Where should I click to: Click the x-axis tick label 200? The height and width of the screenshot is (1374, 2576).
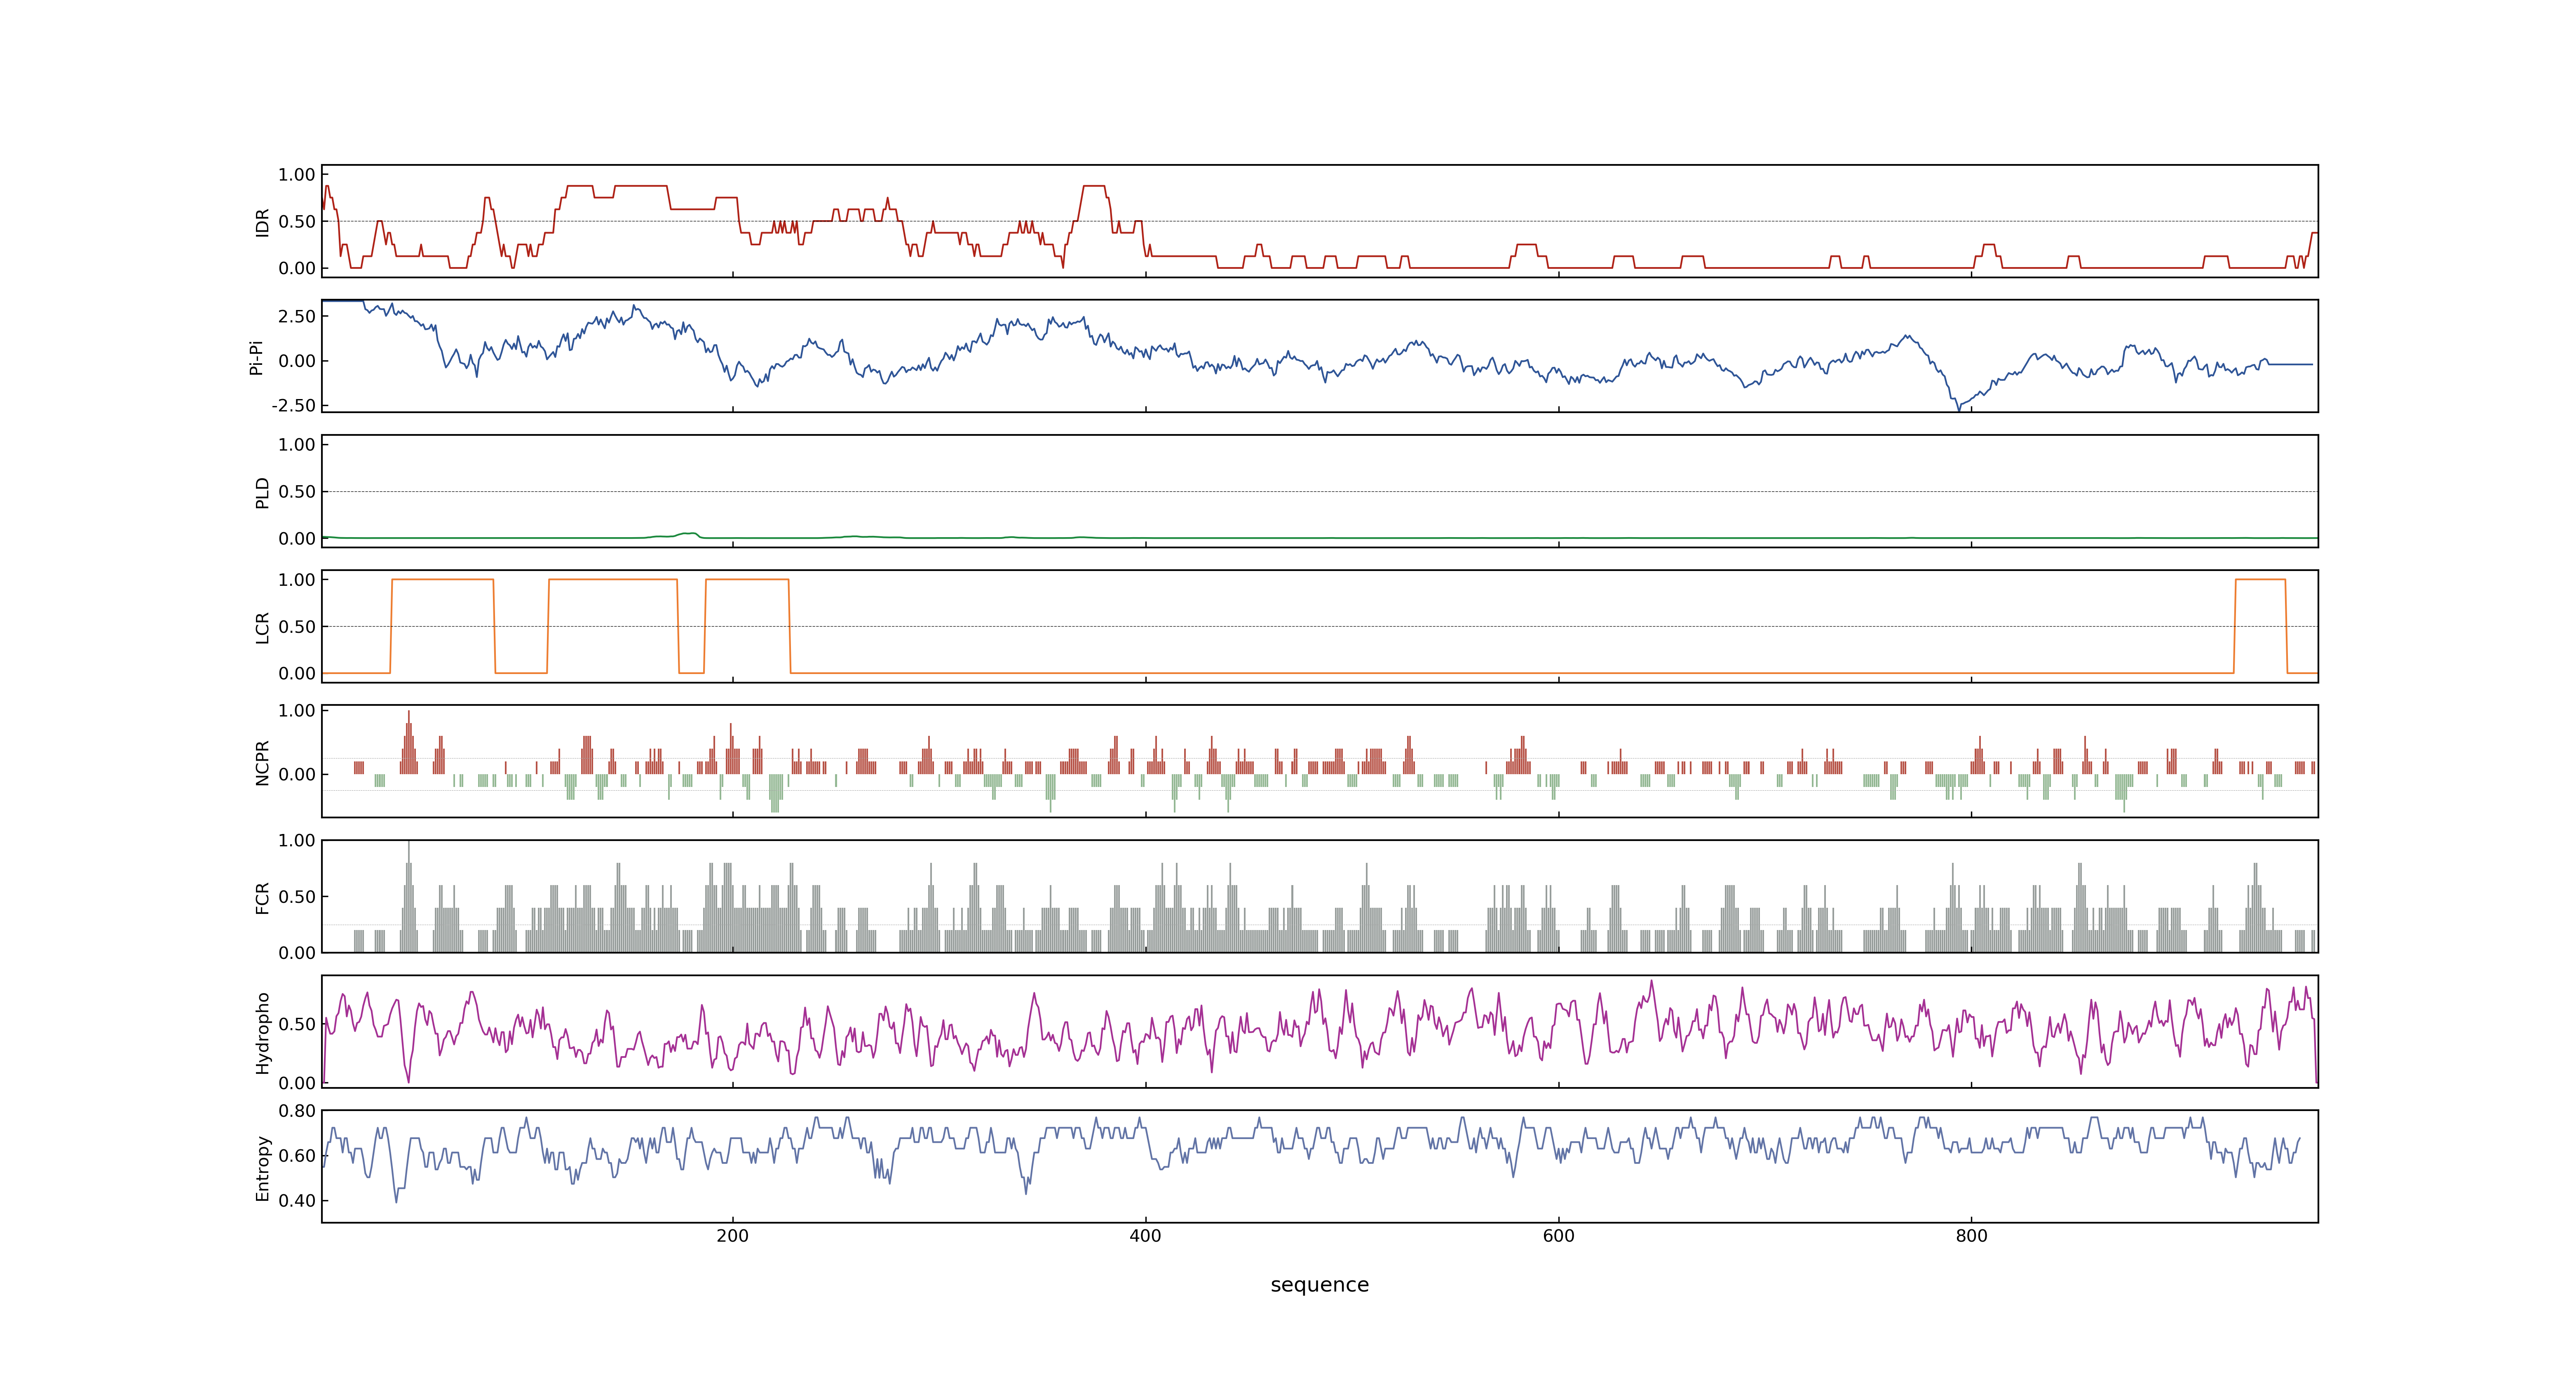tap(732, 1236)
